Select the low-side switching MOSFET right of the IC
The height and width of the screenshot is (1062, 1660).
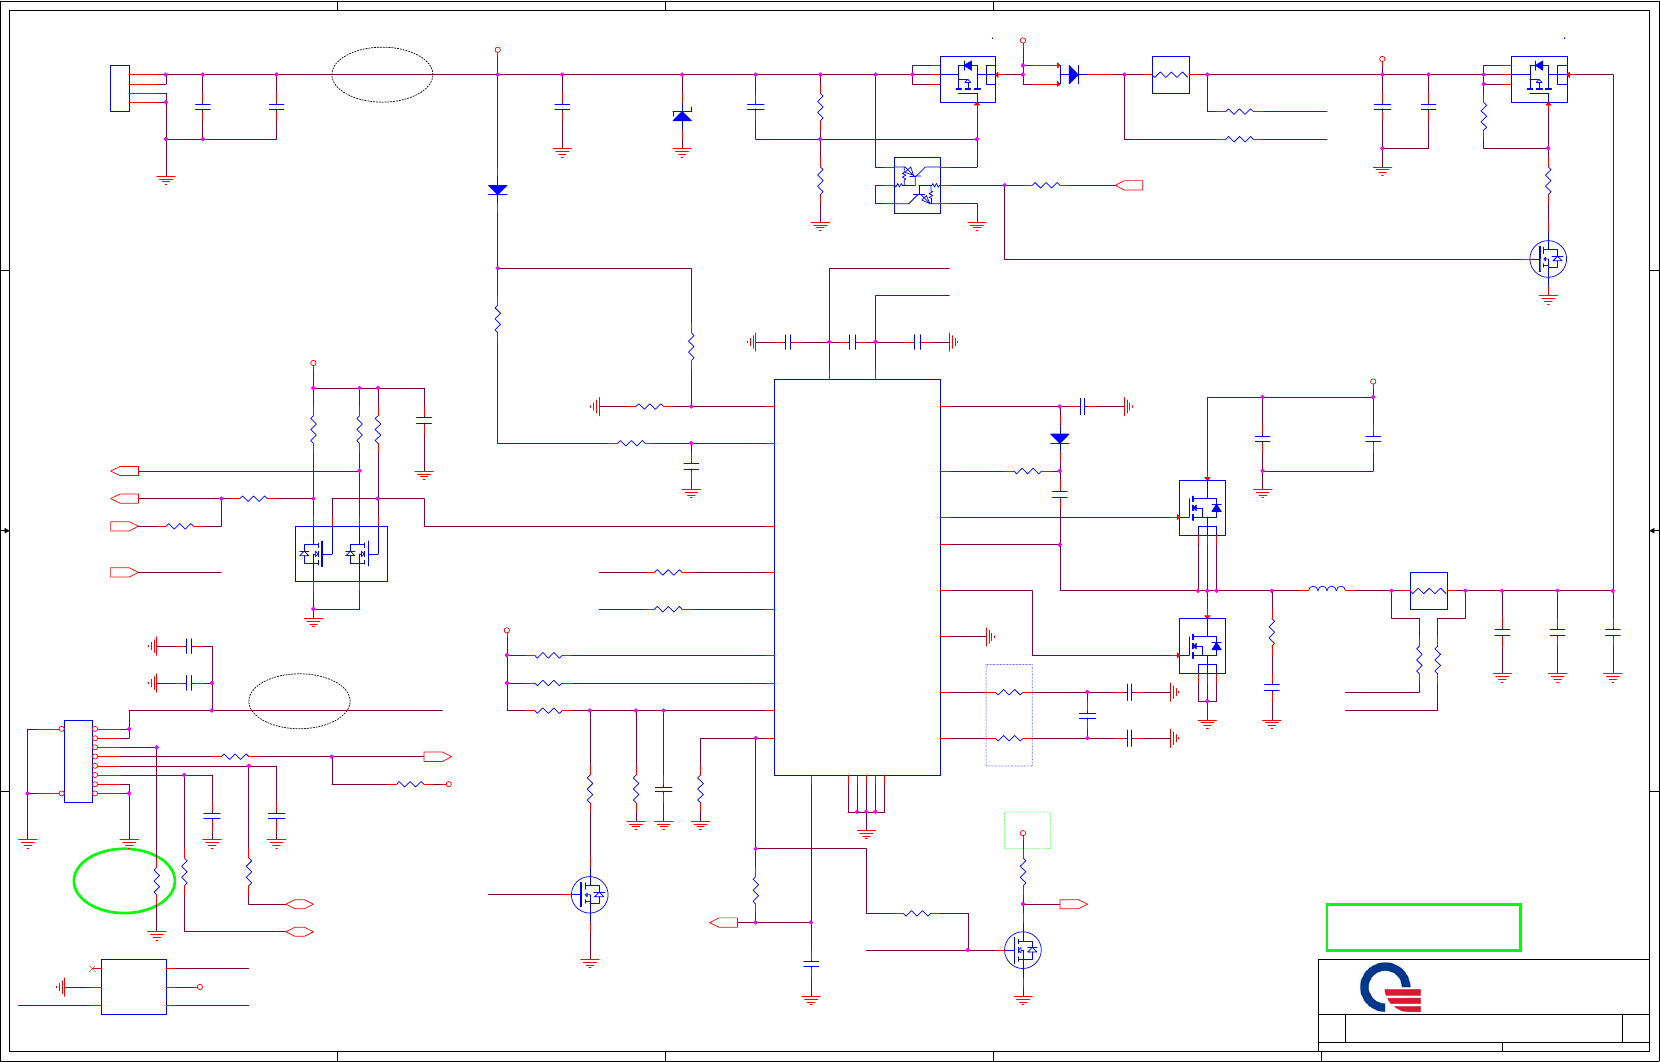point(1202,646)
